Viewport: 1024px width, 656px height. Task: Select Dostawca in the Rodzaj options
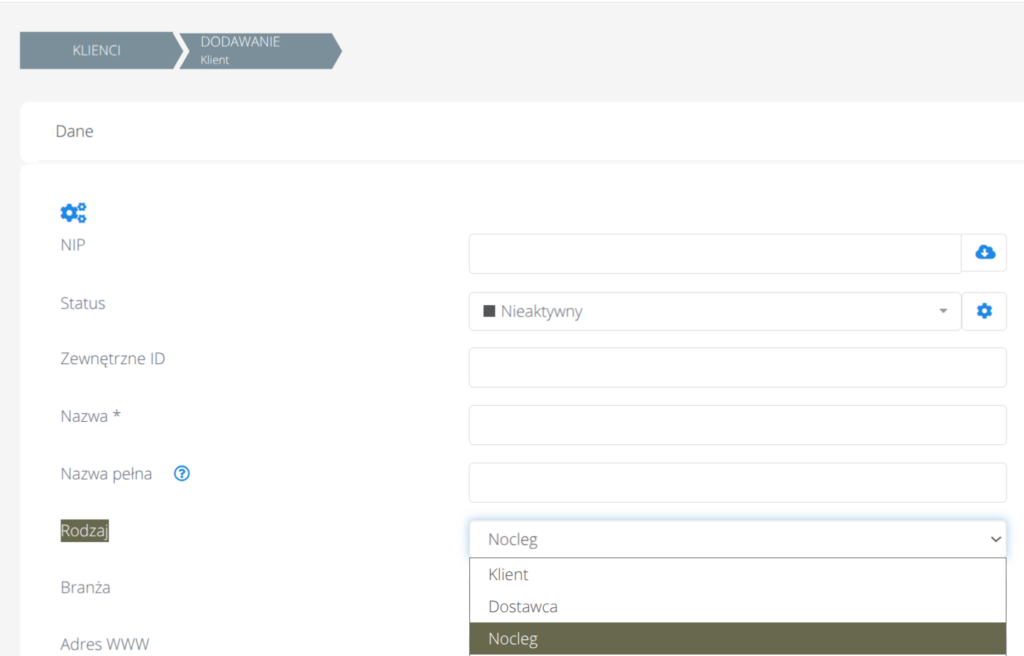coord(522,607)
